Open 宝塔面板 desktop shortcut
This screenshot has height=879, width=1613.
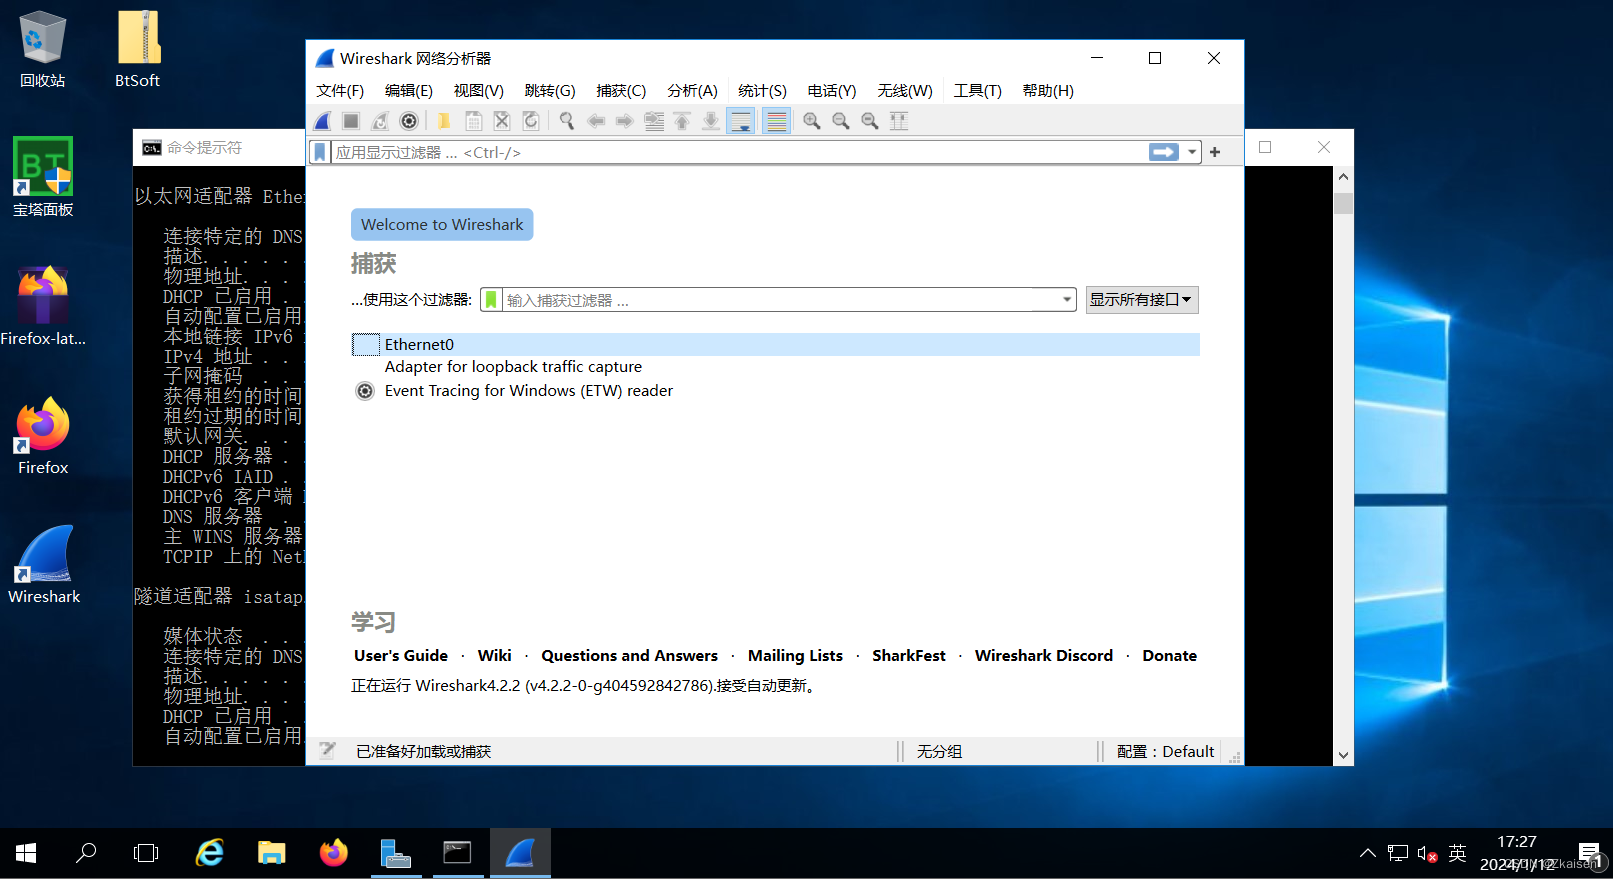43,177
